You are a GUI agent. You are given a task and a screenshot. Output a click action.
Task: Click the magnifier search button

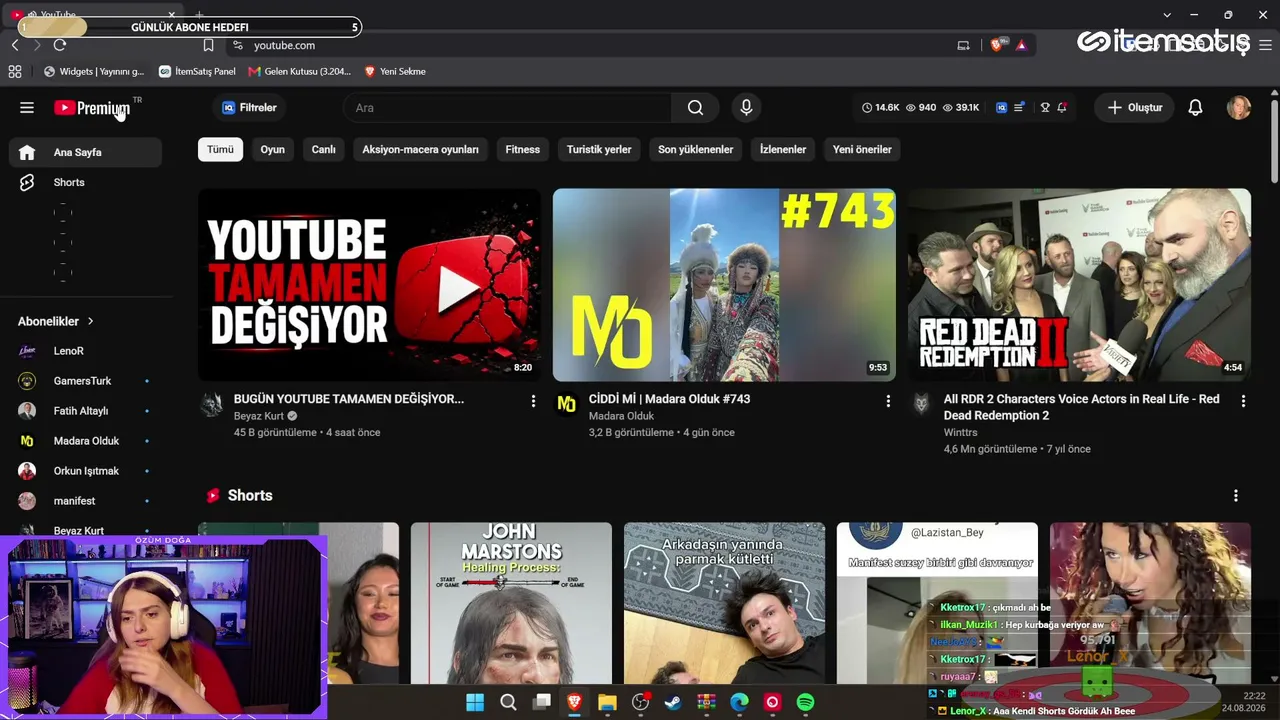point(696,108)
